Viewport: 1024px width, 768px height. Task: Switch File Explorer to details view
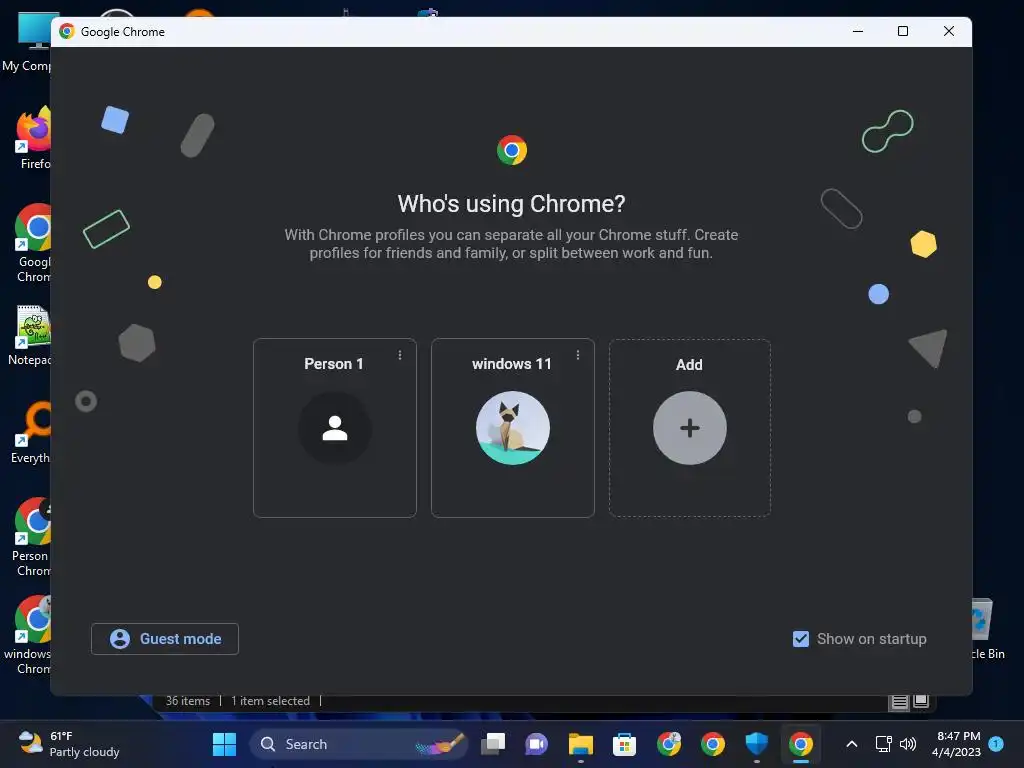[x=899, y=702]
